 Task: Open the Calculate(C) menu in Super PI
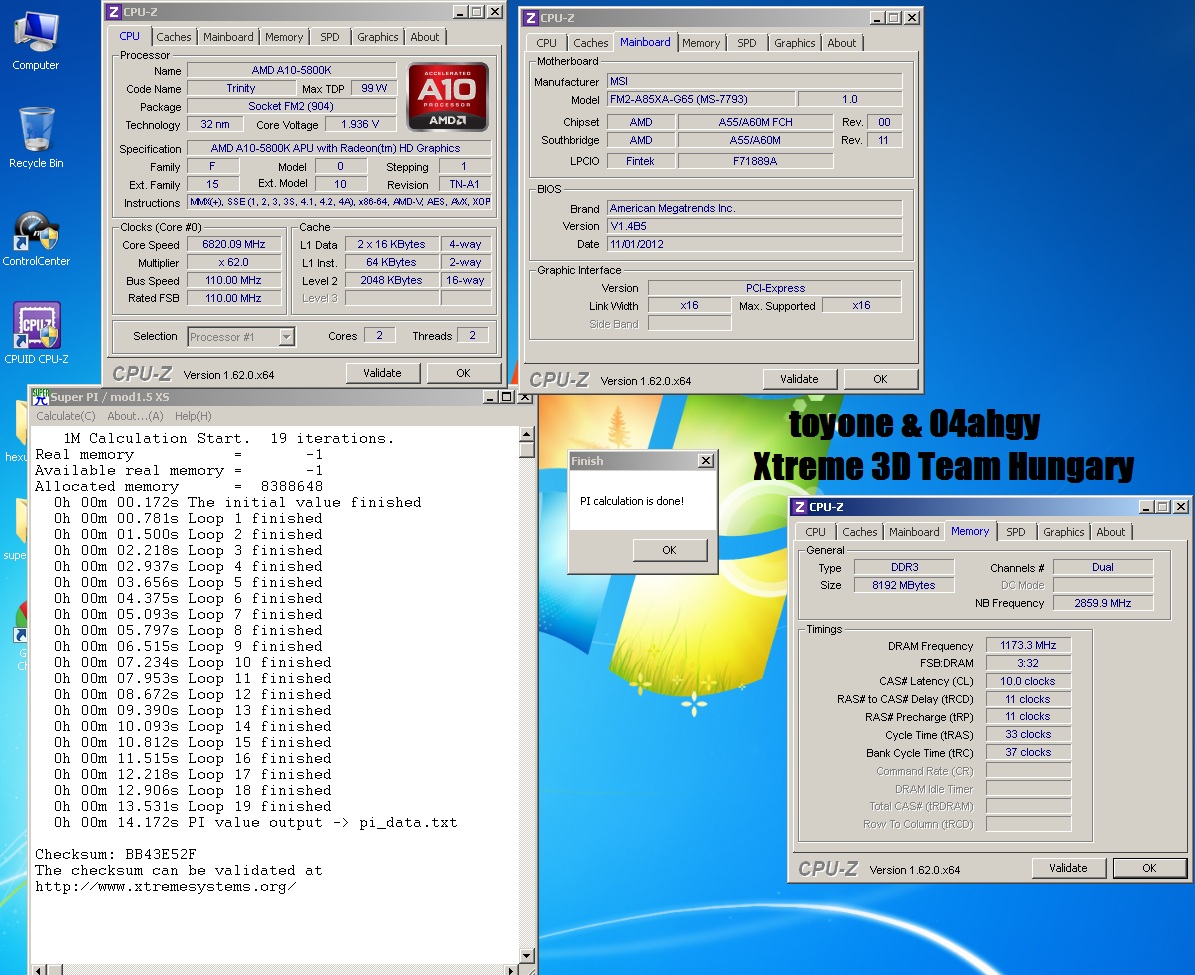pos(66,416)
